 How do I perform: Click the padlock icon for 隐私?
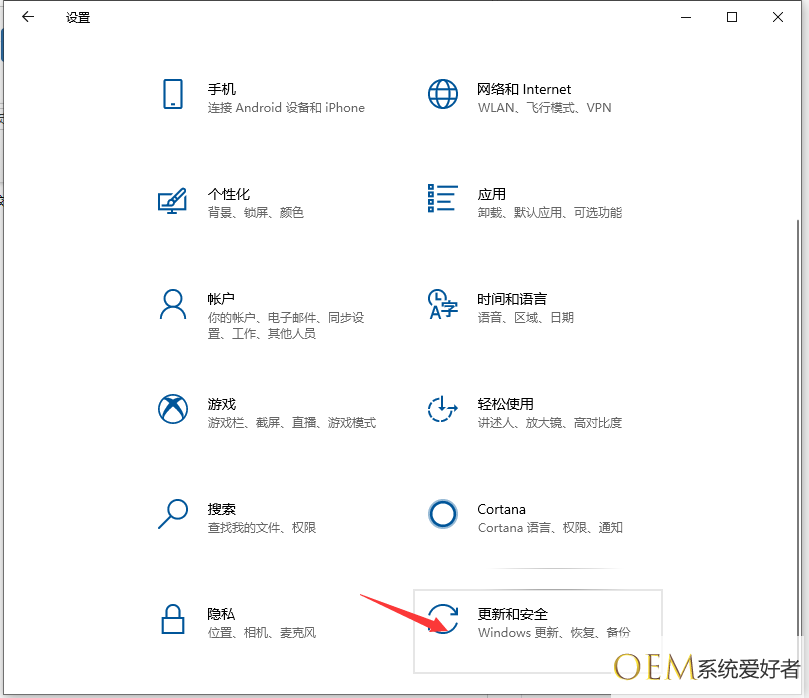172,619
